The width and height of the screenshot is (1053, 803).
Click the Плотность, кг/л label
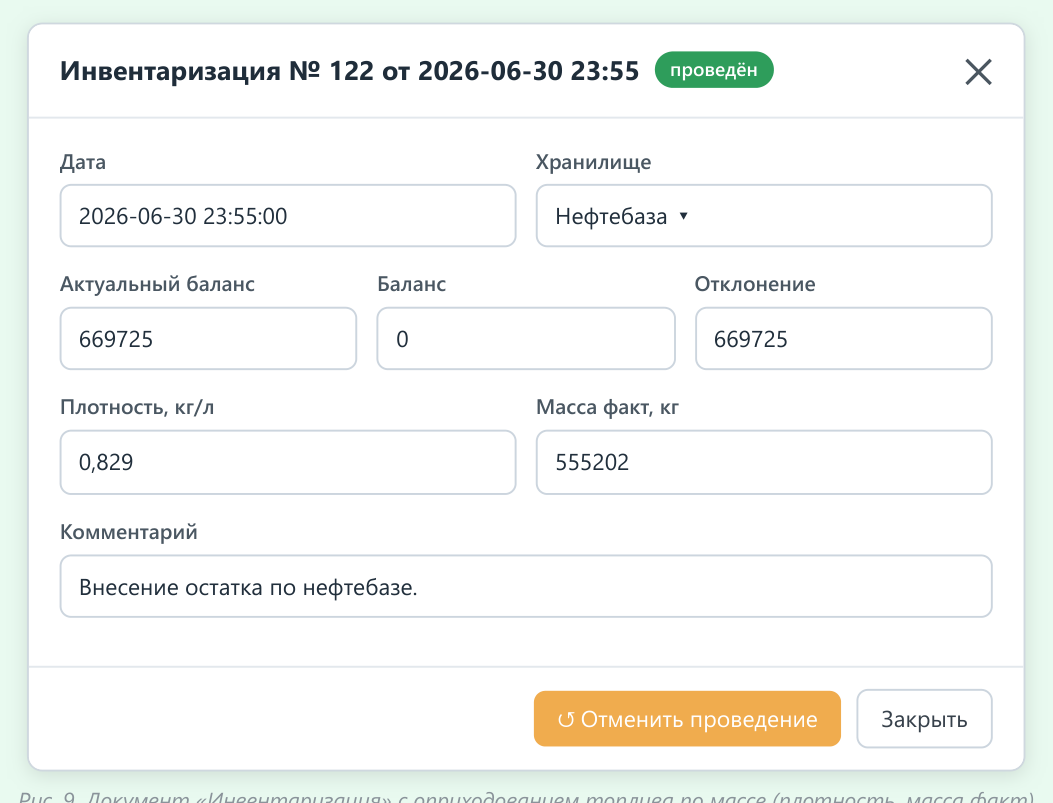[x=137, y=407]
